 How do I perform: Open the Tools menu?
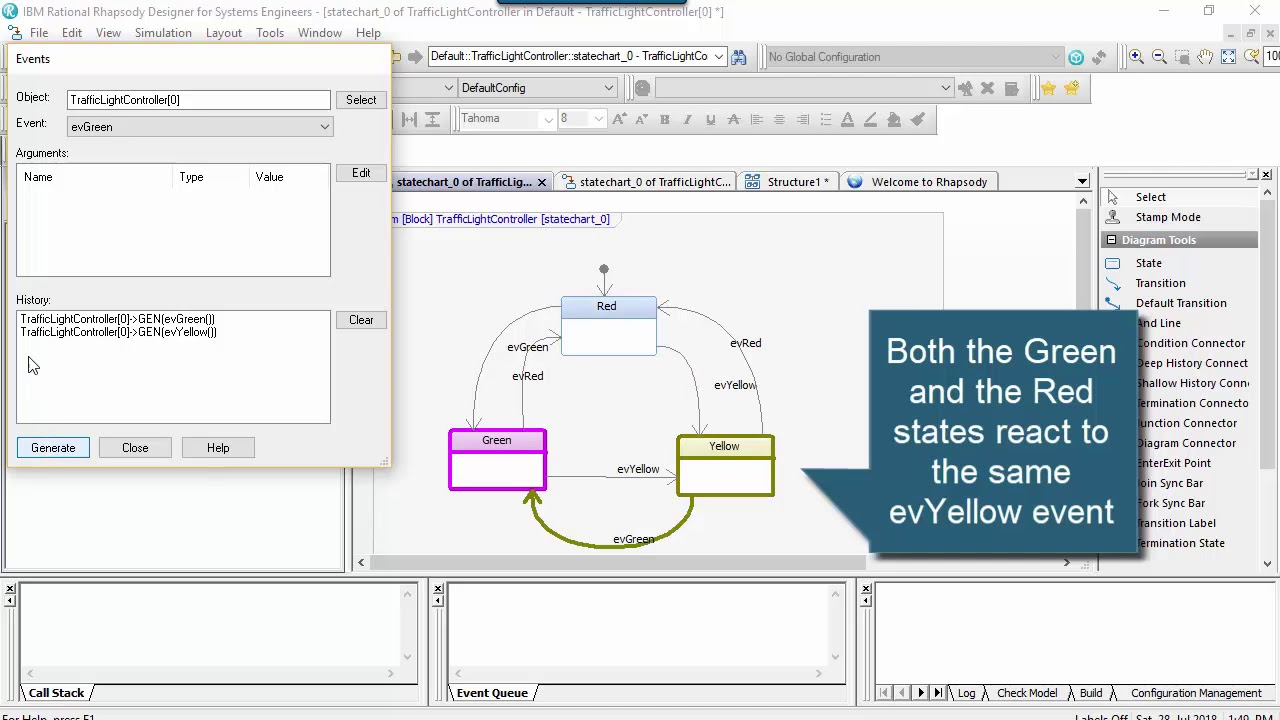coord(270,33)
